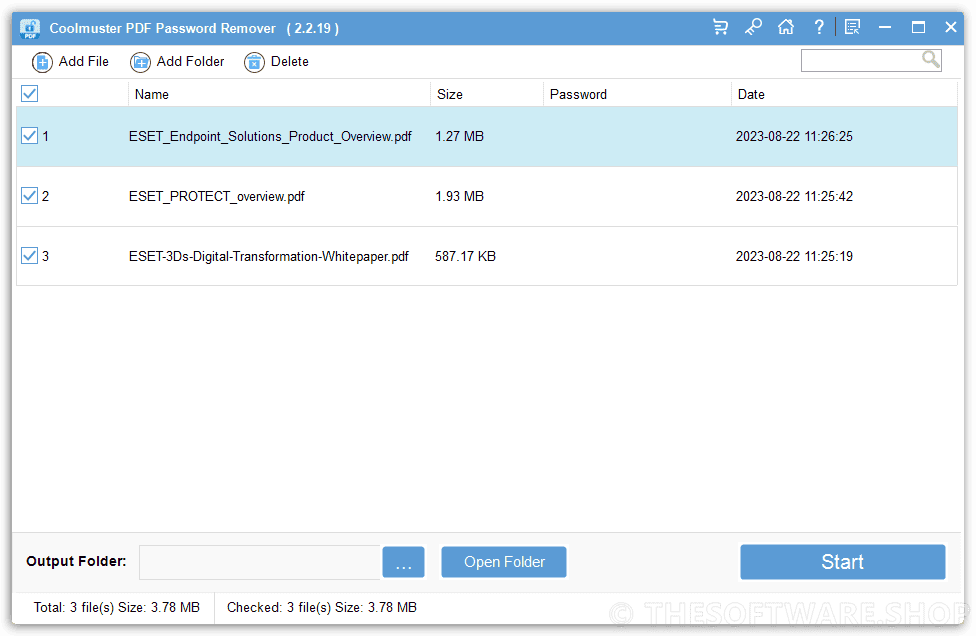Image resolution: width=976 pixels, height=636 pixels.
Task: Sort by the Size column header
Action: (487, 94)
